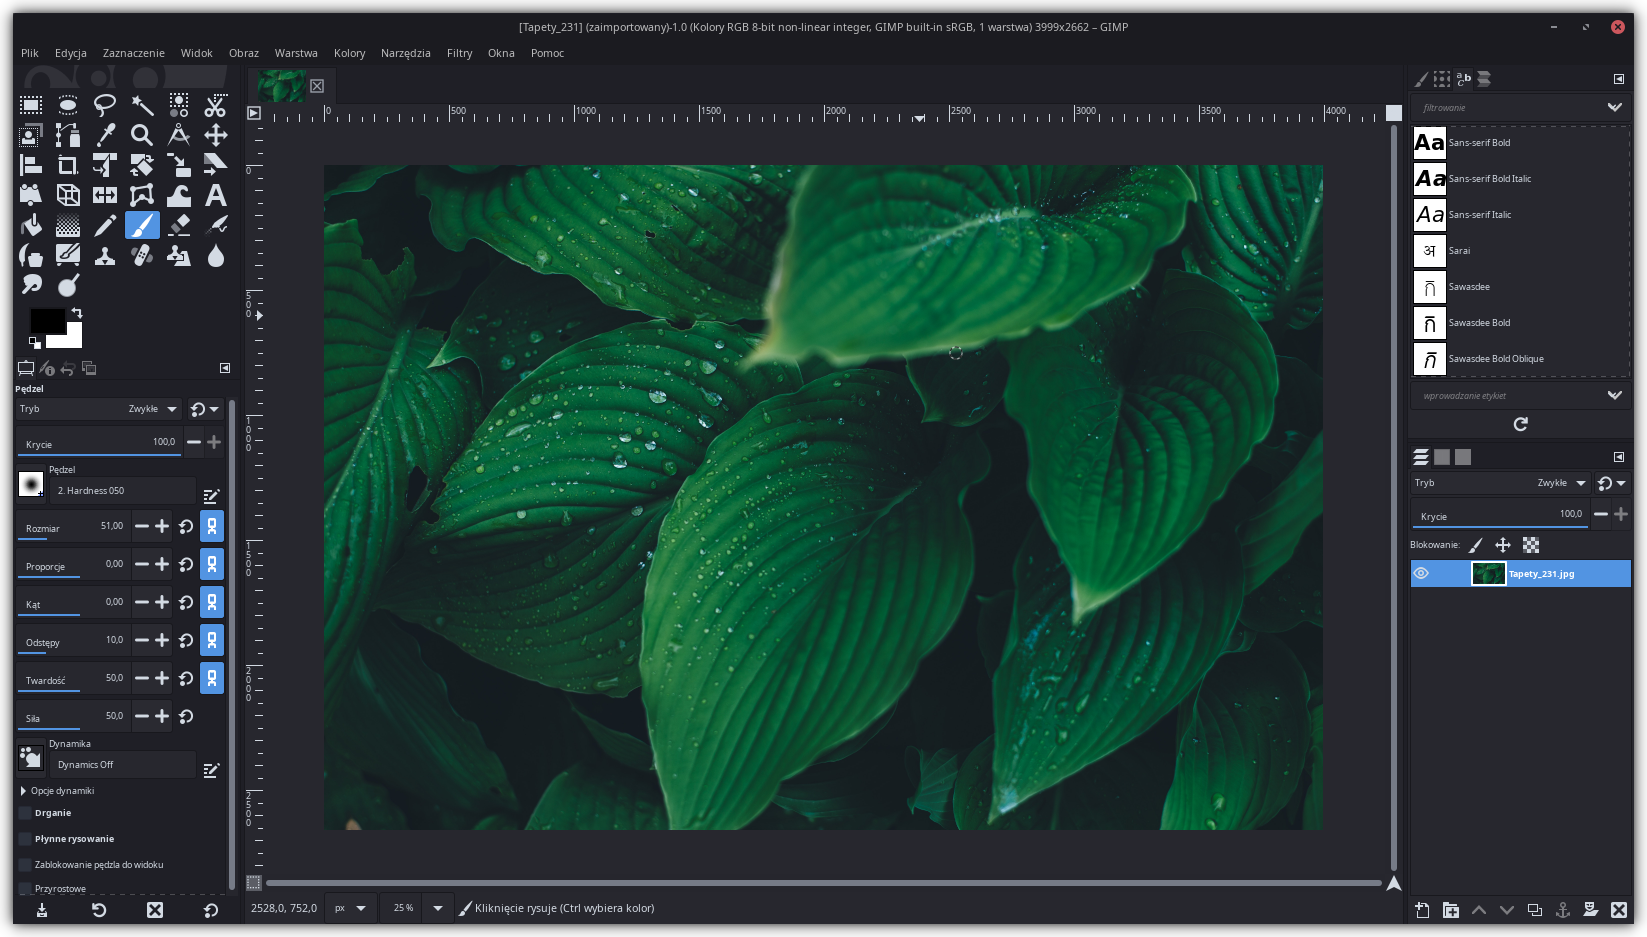The width and height of the screenshot is (1647, 937).
Task: Select the Eraser tool
Action: click(179, 225)
